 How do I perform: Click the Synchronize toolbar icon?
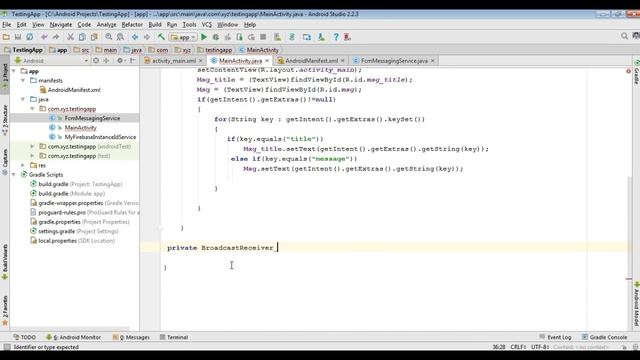point(30,37)
